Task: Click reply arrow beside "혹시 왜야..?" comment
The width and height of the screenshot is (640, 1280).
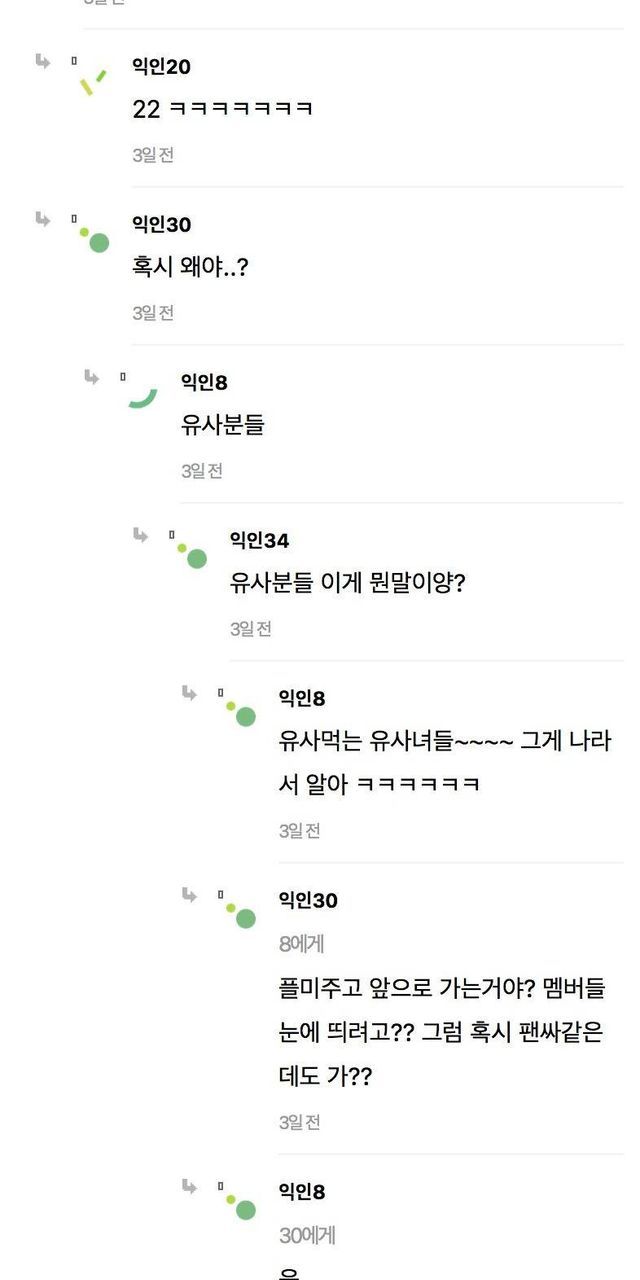Action: pos(42,219)
